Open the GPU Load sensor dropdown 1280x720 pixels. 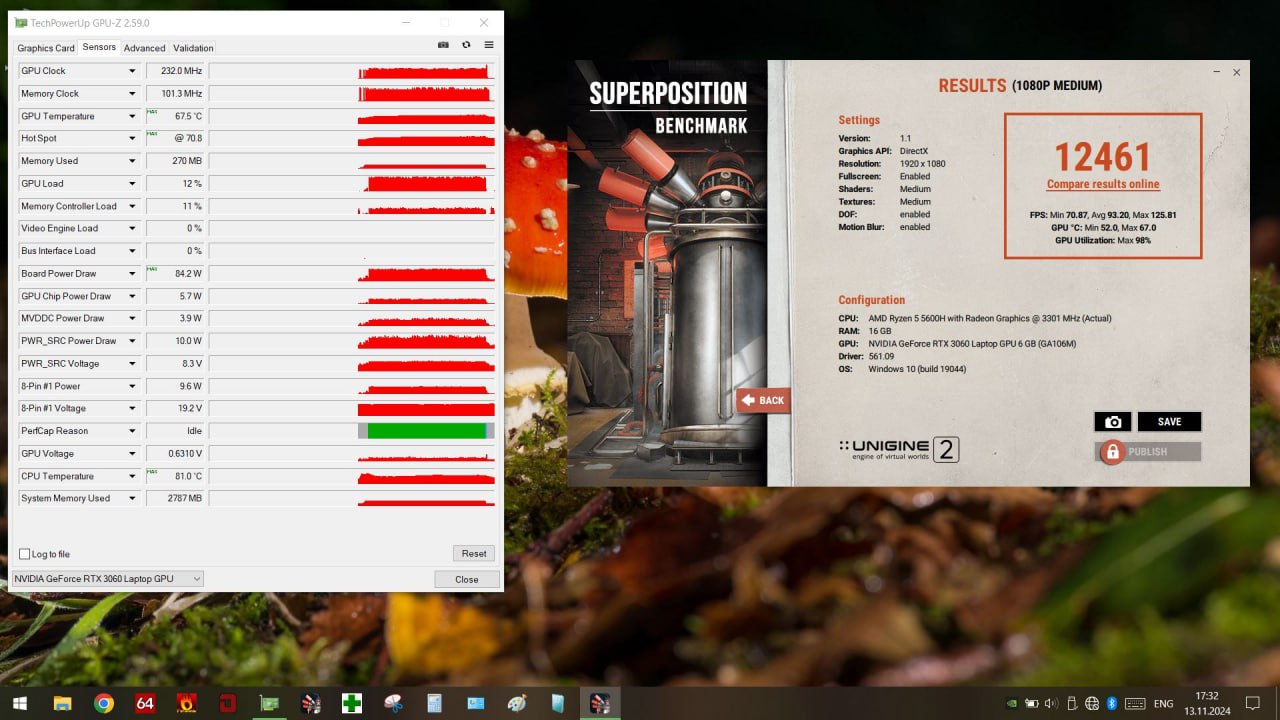tap(132, 184)
